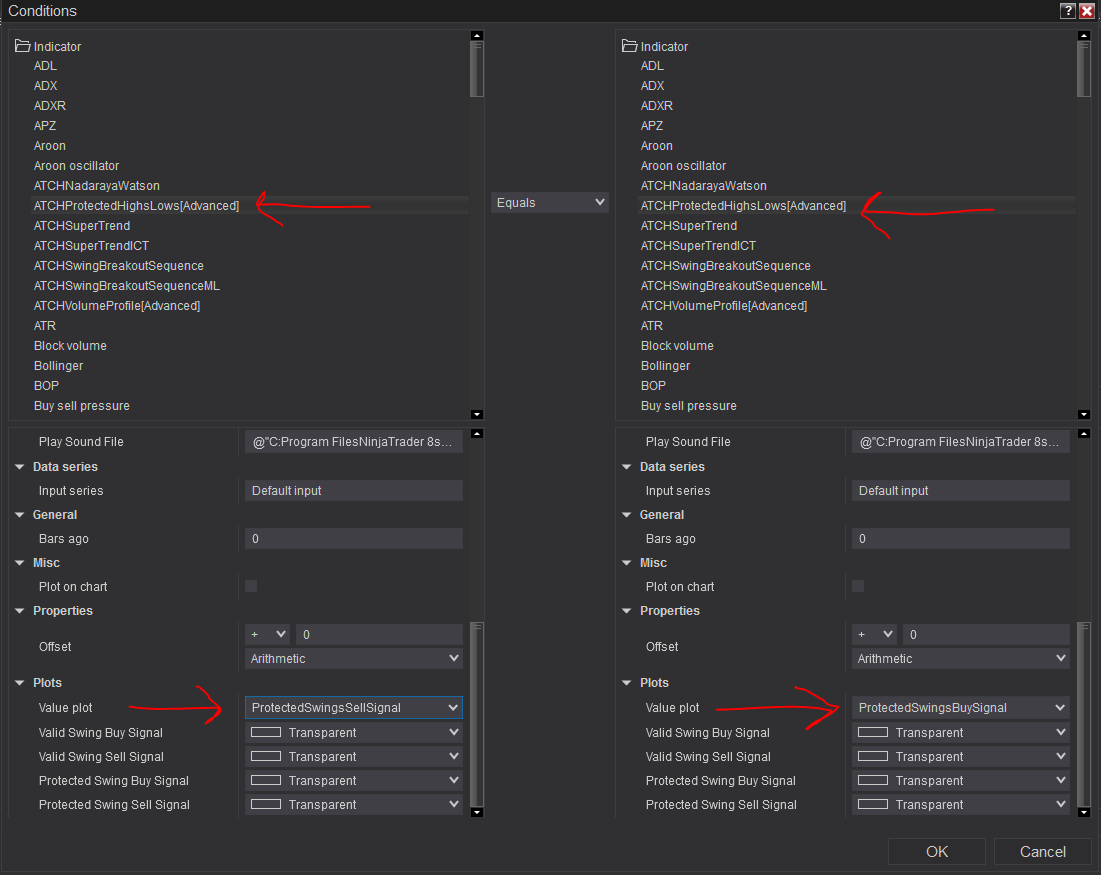
Task: Select ATCHProtectedHighsLows[Advanced] in left list
Action: [136, 206]
